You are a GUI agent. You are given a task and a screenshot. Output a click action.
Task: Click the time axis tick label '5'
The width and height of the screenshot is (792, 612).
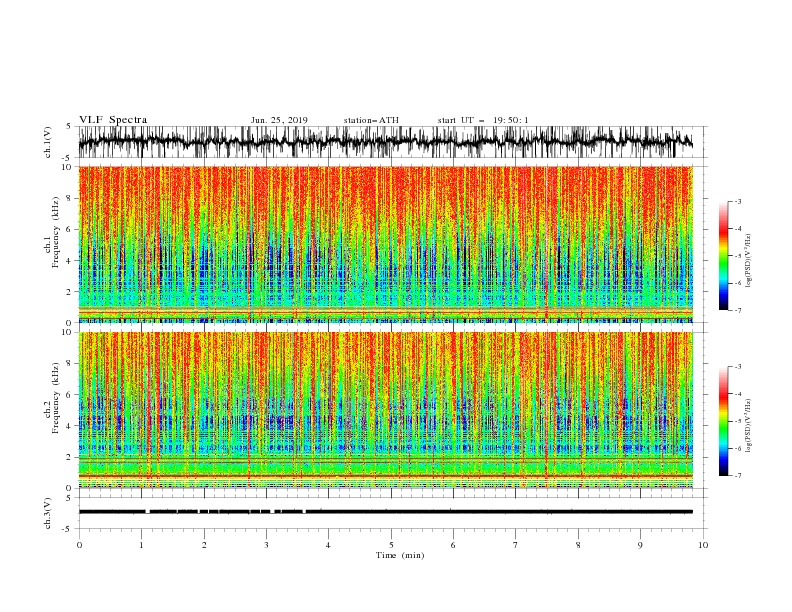click(x=391, y=545)
